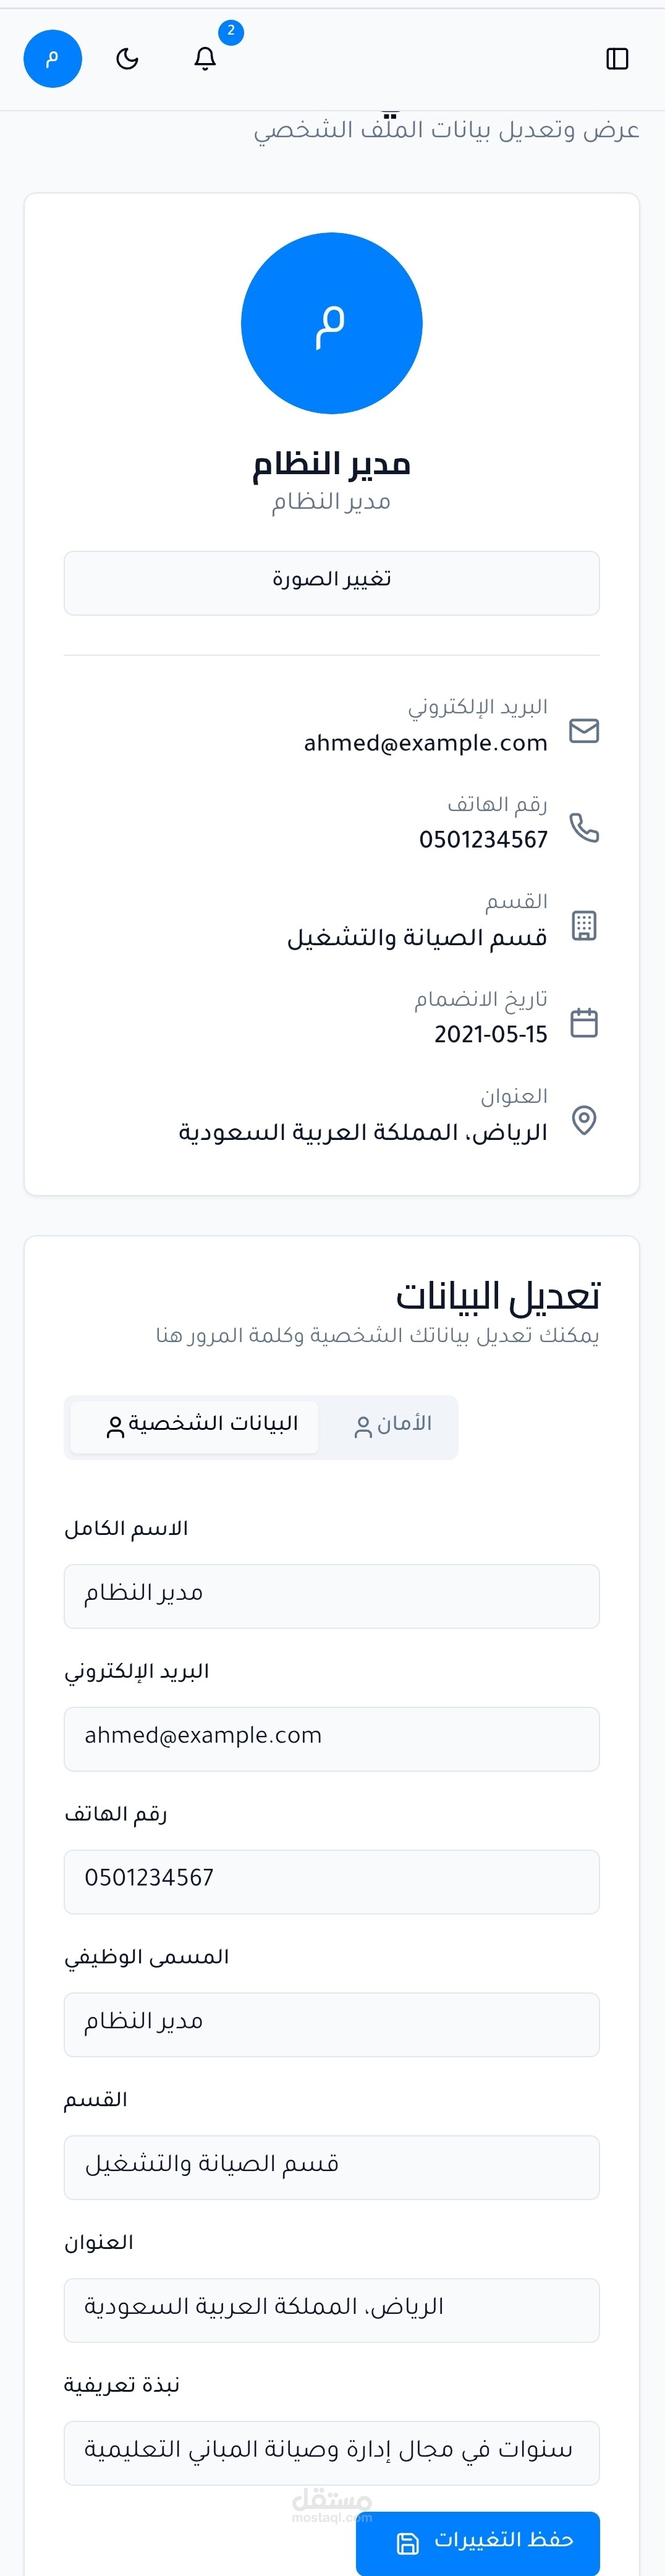This screenshot has height=2576, width=665.
Task: Click the القسم input field
Action: click(331, 2167)
